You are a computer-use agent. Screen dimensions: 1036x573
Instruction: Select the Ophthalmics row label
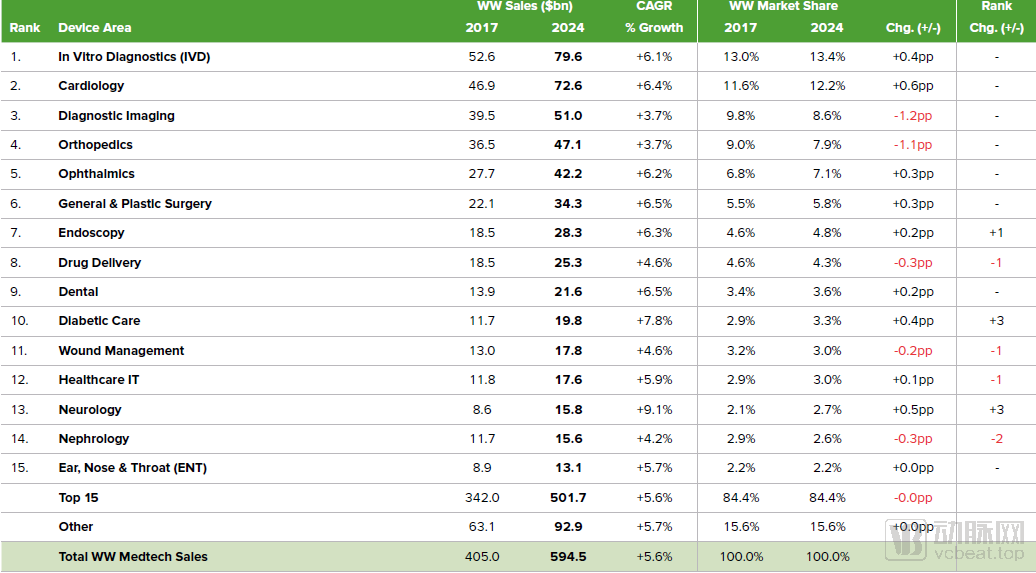point(96,174)
